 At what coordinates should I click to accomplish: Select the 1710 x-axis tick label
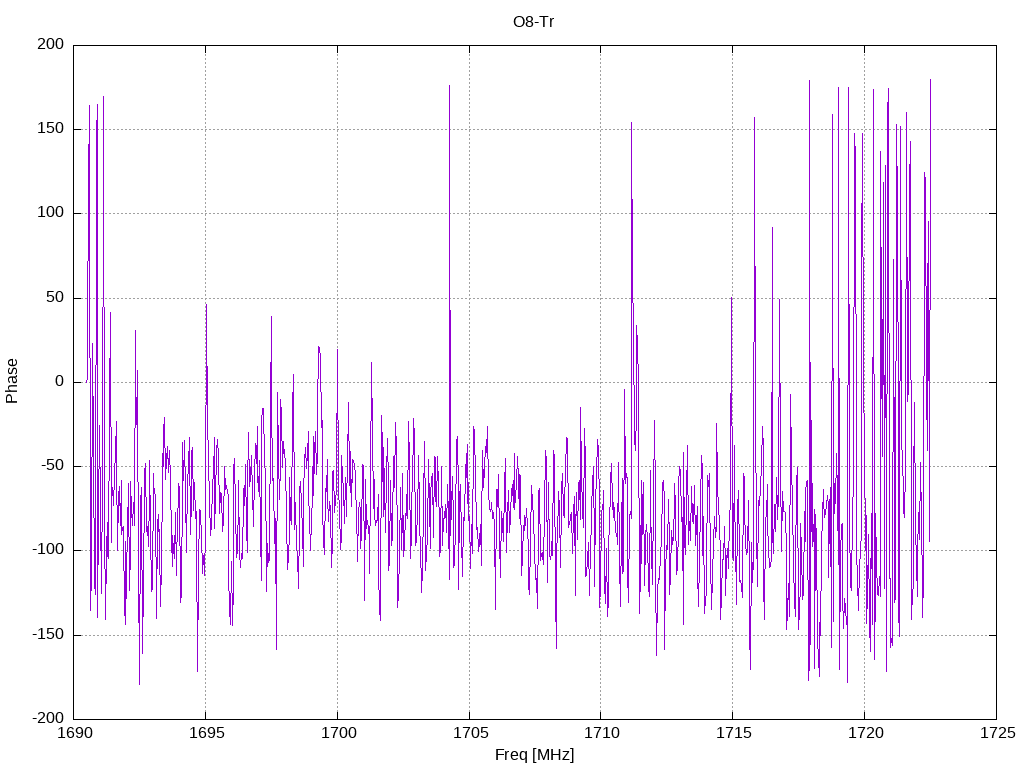[x=602, y=733]
